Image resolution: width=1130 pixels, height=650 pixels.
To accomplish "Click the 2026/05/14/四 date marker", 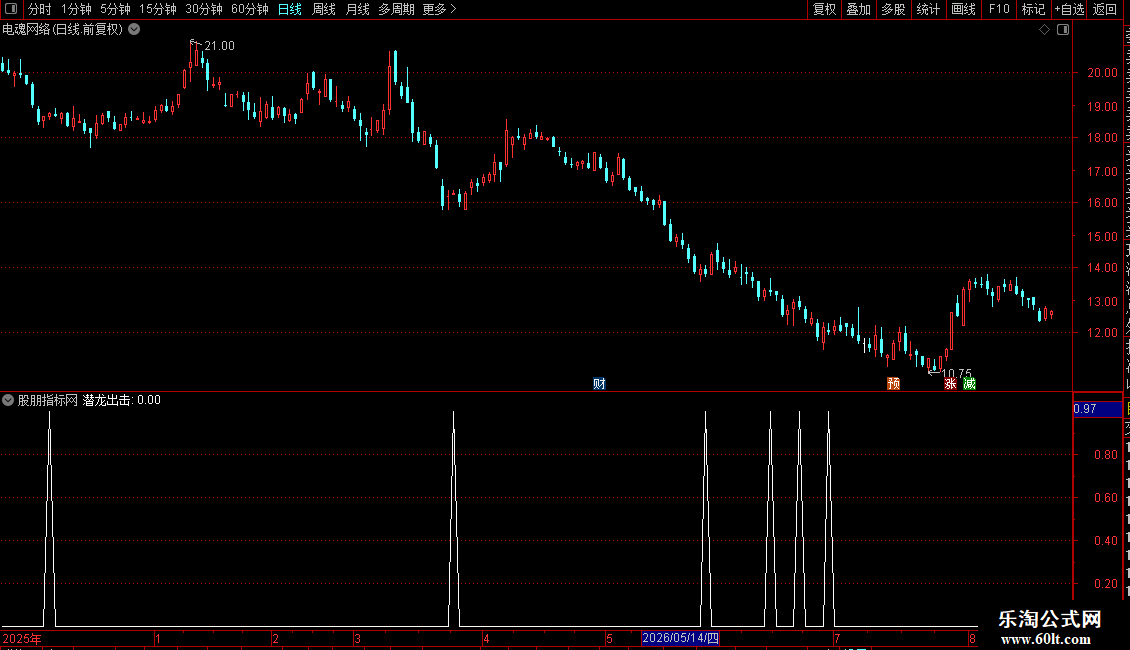I will (680, 638).
